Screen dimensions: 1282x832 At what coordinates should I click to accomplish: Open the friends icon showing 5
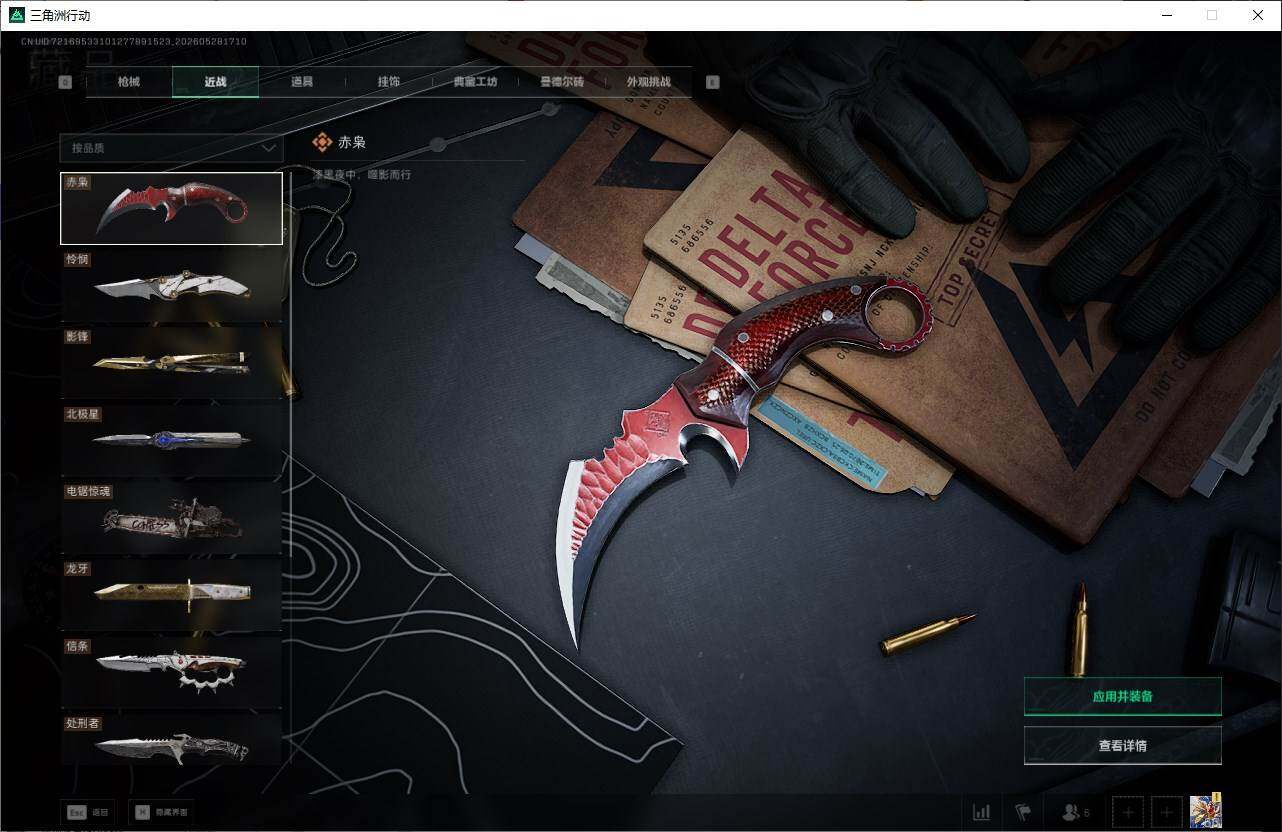pos(1075,812)
